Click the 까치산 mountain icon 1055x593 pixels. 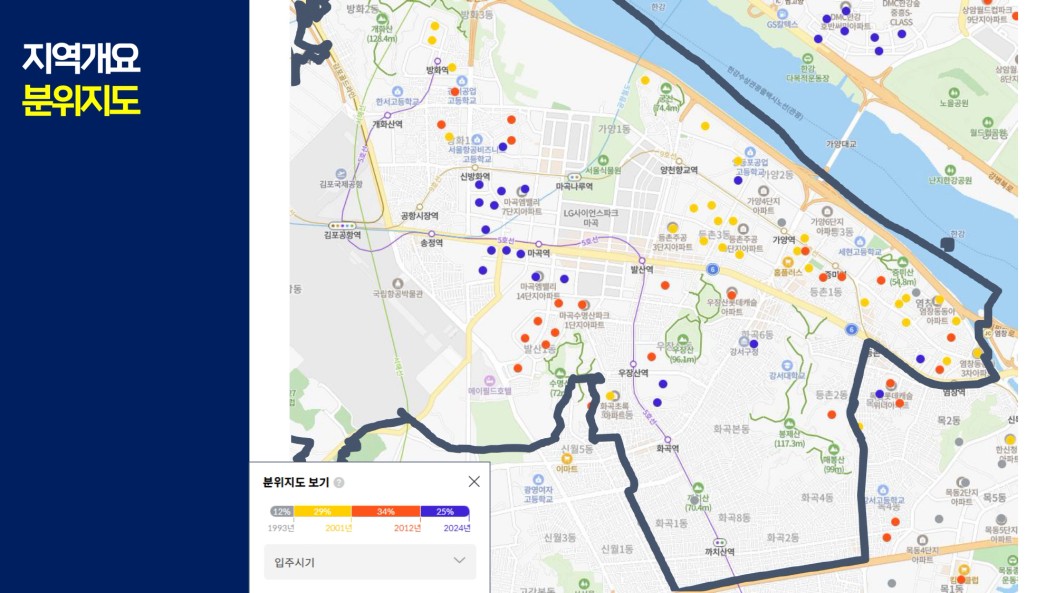click(x=698, y=487)
